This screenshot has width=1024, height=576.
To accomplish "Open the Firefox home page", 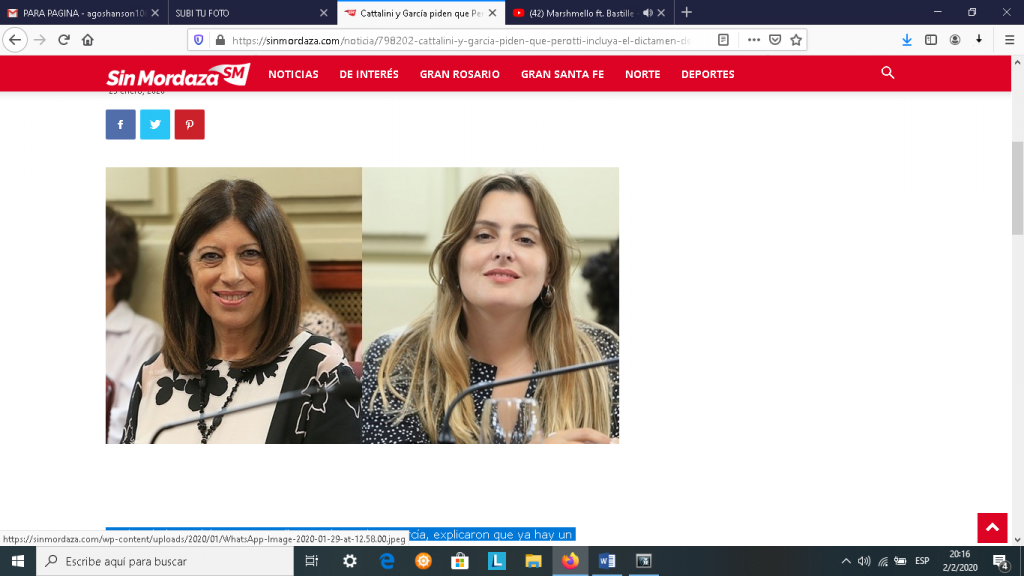I will (88, 40).
